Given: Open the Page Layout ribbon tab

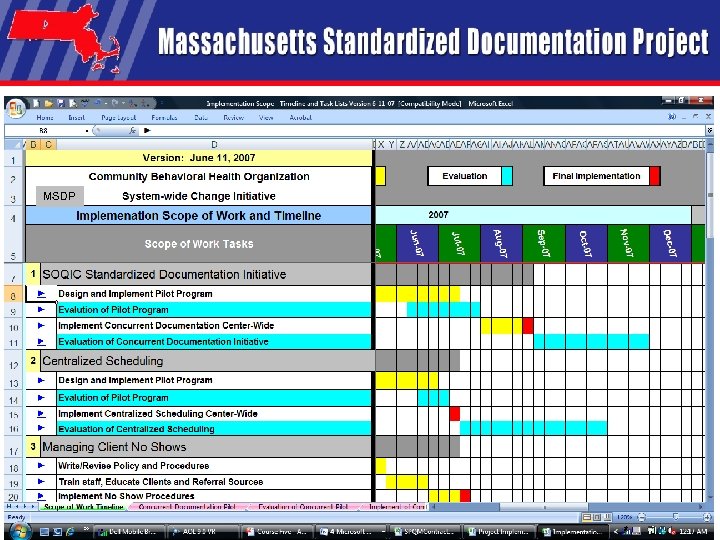Looking at the screenshot, I should 118,118.
